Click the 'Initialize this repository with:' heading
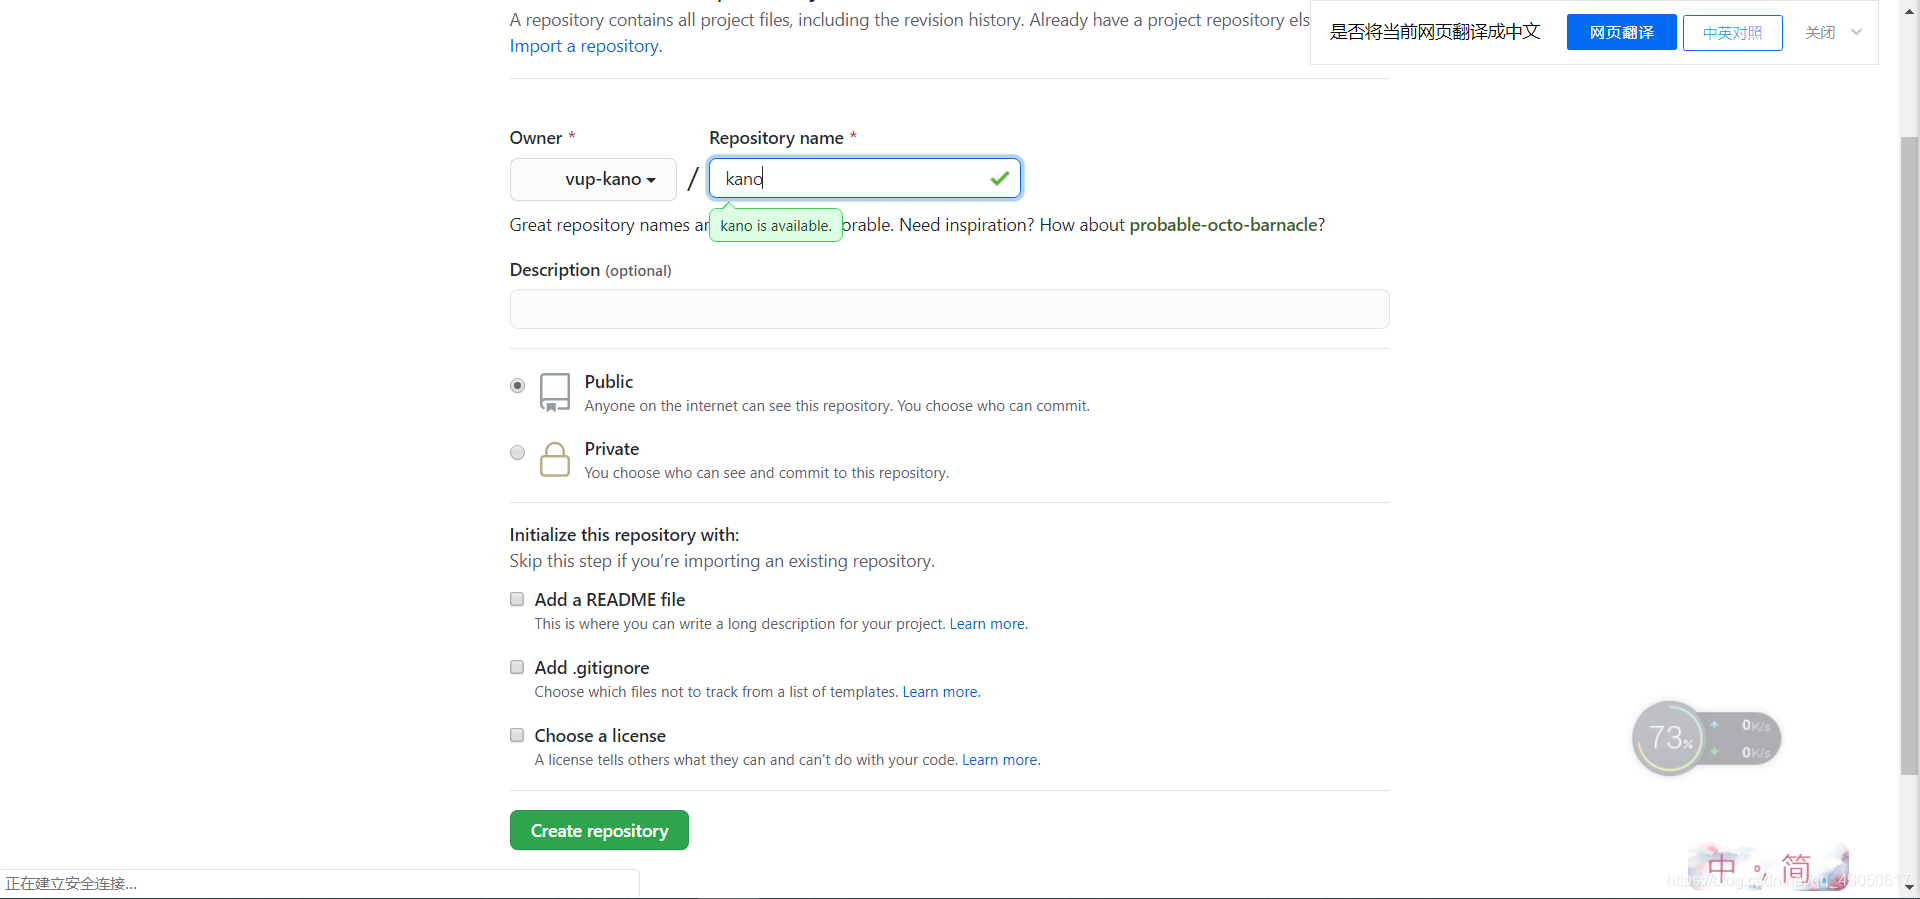Viewport: 1920px width, 899px height. 624,535
